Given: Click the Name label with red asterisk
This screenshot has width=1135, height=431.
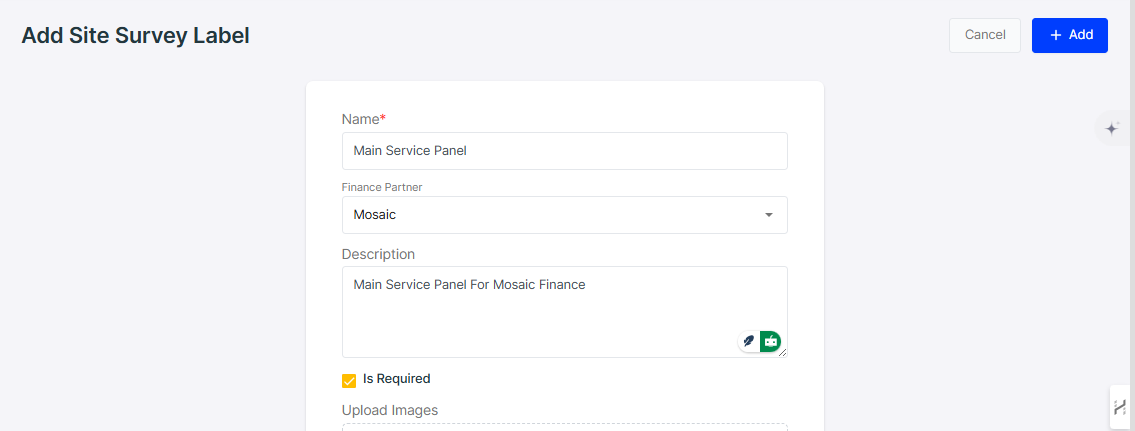Looking at the screenshot, I should tap(364, 119).
